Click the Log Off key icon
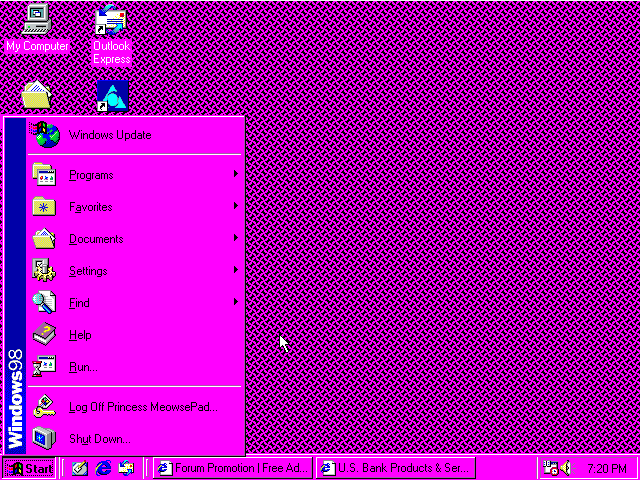This screenshot has height=480, width=640. tap(44, 407)
